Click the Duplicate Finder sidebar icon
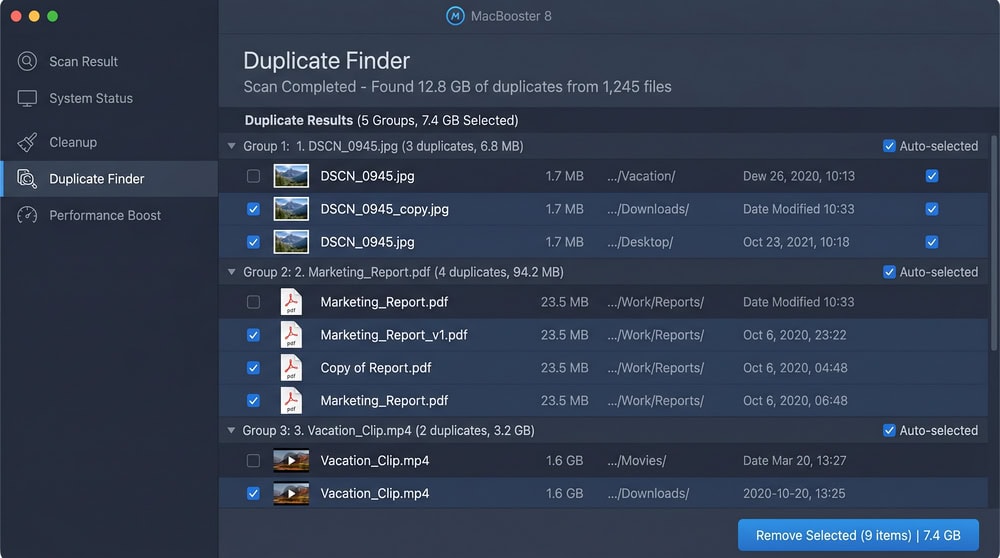The image size is (1000, 558). coord(27,179)
